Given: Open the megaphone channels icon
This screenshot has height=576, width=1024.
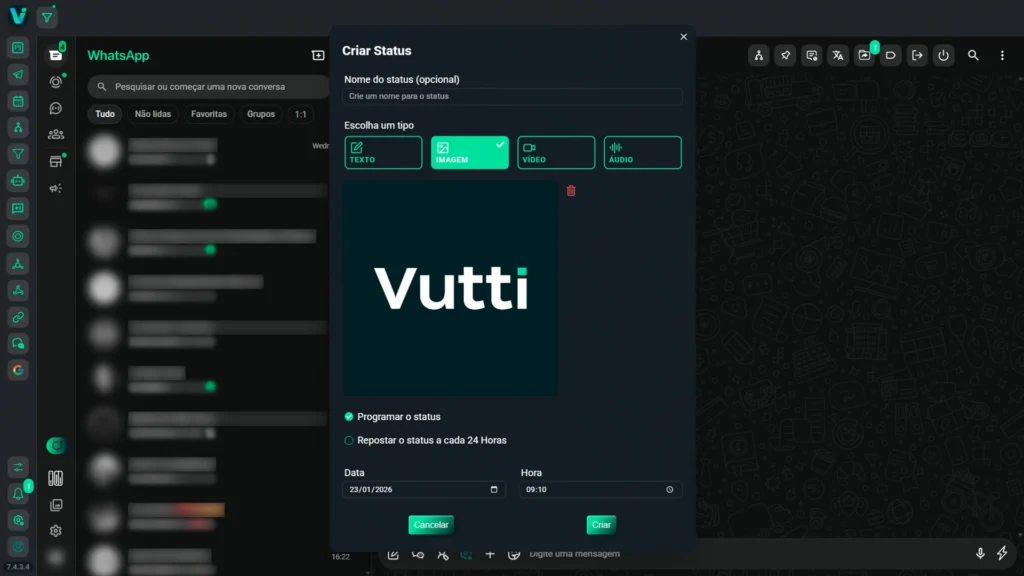Looking at the screenshot, I should point(56,188).
